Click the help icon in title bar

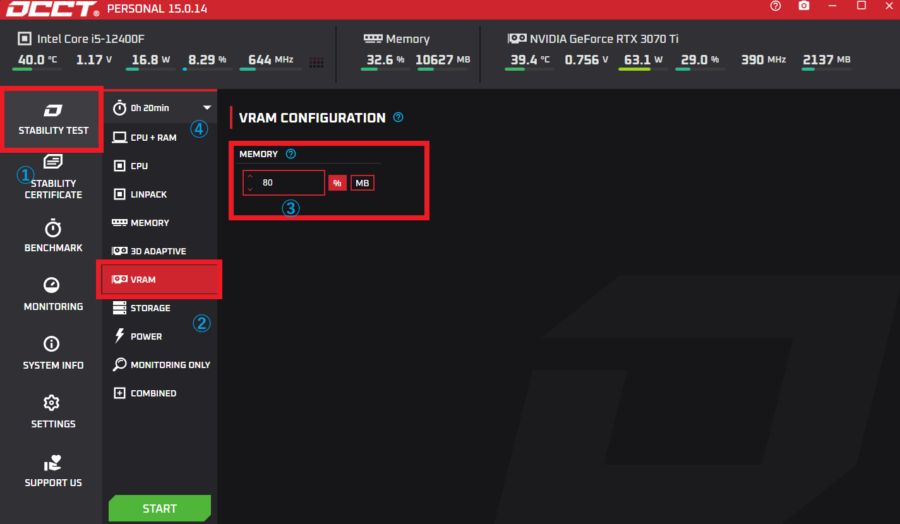[x=776, y=6]
